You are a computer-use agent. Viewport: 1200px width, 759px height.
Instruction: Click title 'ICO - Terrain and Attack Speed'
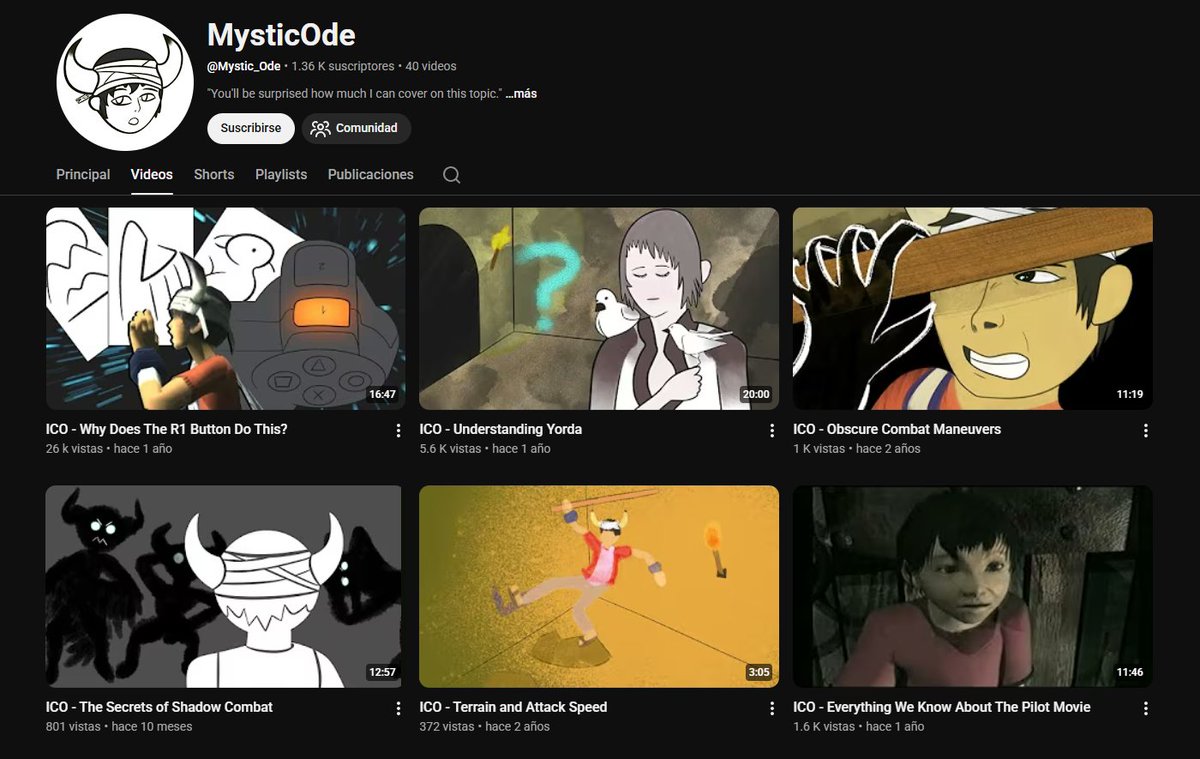pos(513,707)
